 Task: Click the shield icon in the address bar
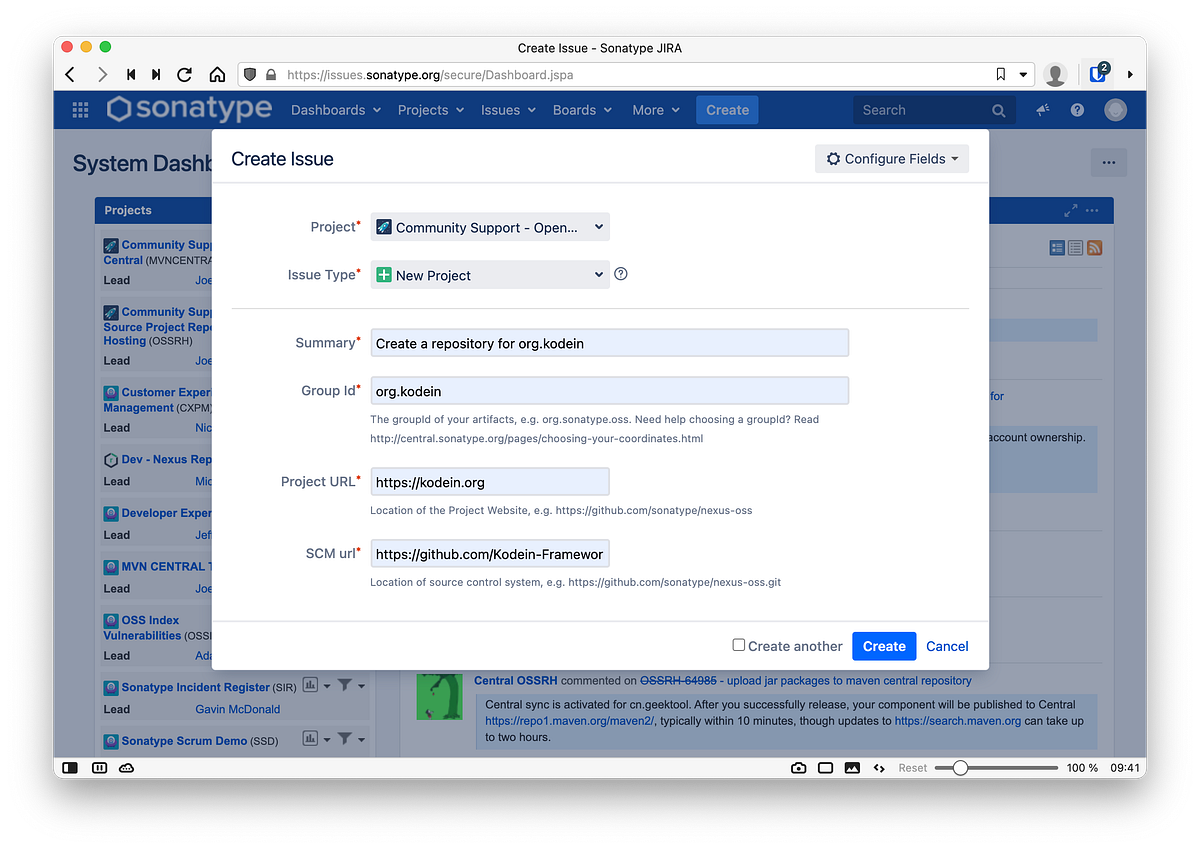(250, 74)
